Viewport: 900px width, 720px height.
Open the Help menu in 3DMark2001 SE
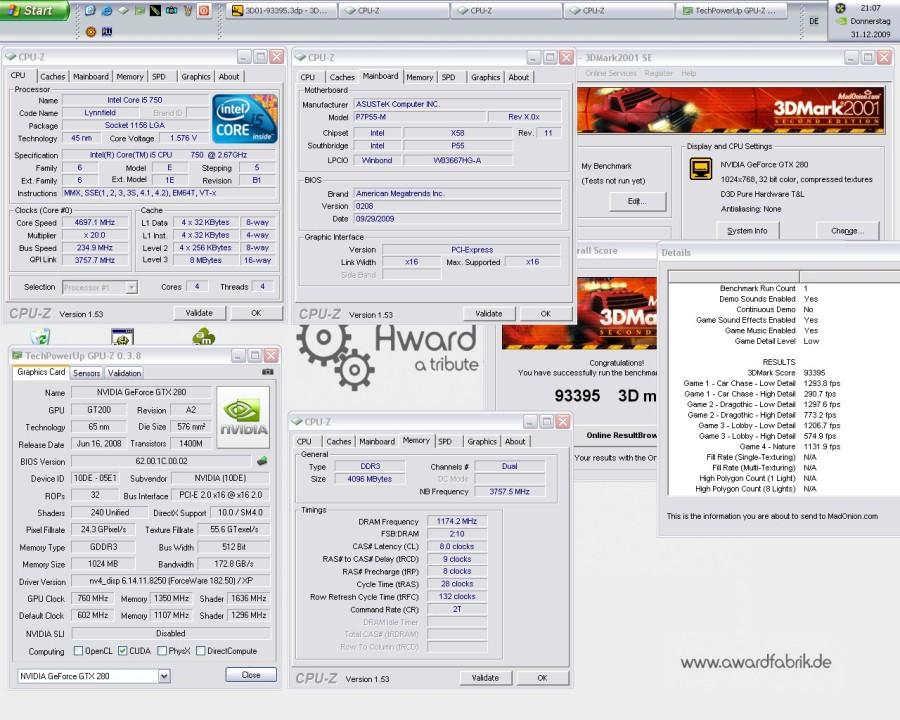click(689, 73)
